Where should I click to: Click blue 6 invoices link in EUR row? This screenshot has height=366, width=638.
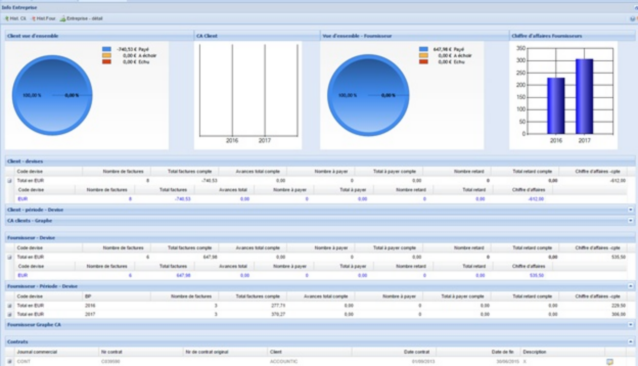click(130, 276)
